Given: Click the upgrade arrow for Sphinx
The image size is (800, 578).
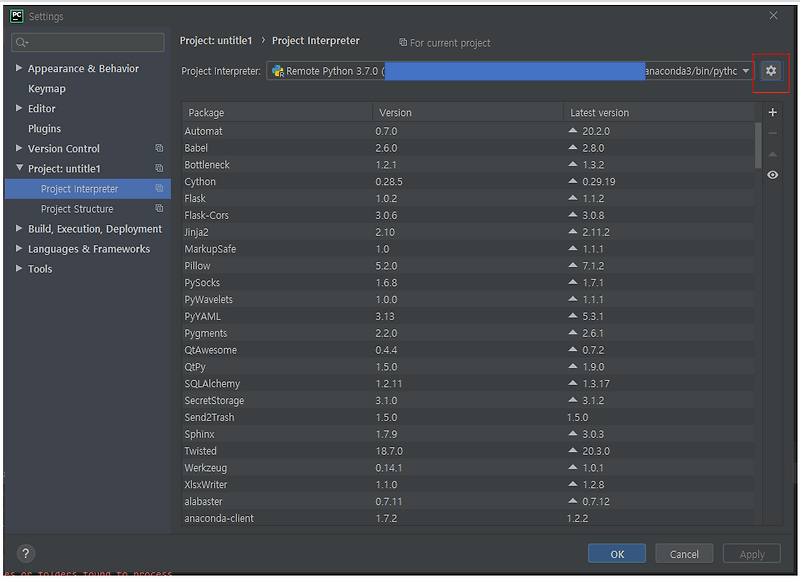Looking at the screenshot, I should (573, 434).
